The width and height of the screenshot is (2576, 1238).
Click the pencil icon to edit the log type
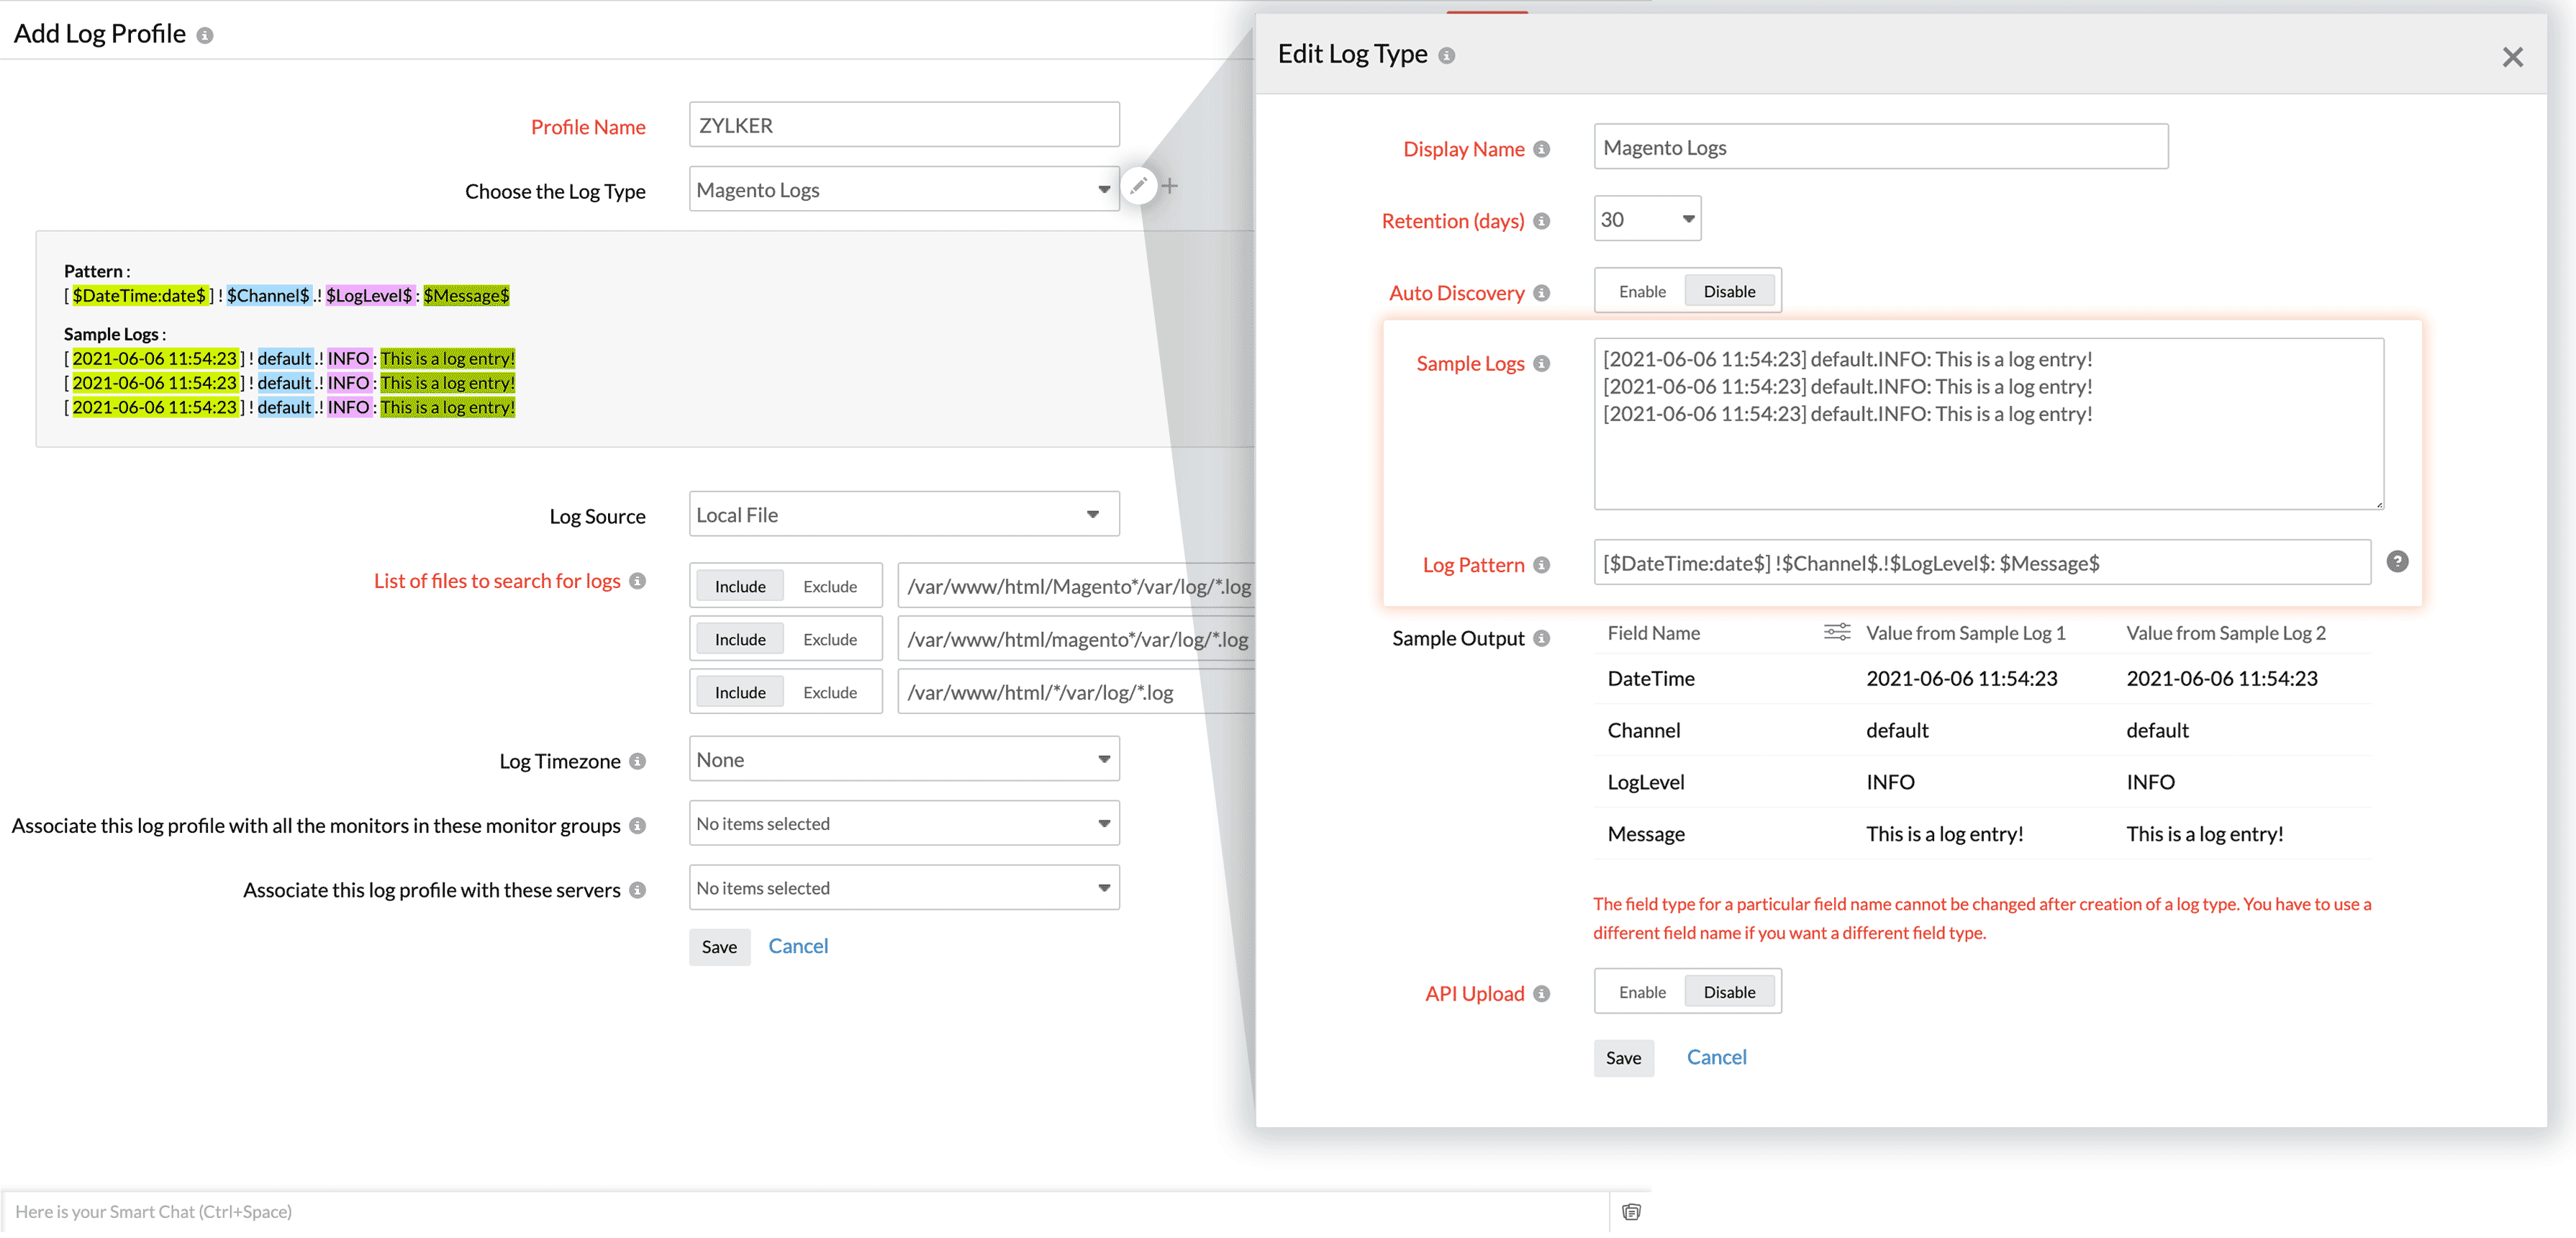point(1139,186)
